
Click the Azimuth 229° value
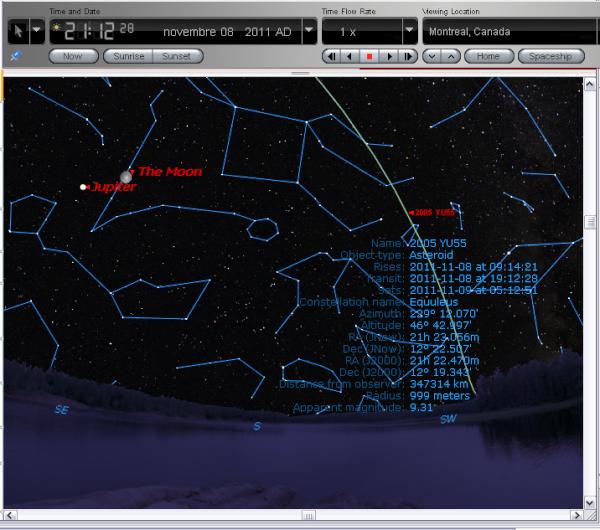pos(443,314)
